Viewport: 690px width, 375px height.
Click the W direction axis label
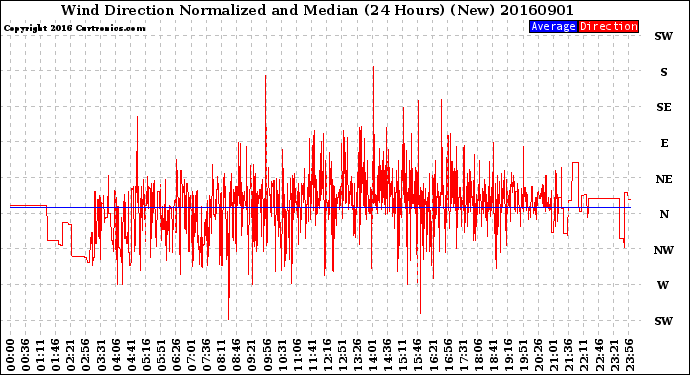(x=663, y=285)
